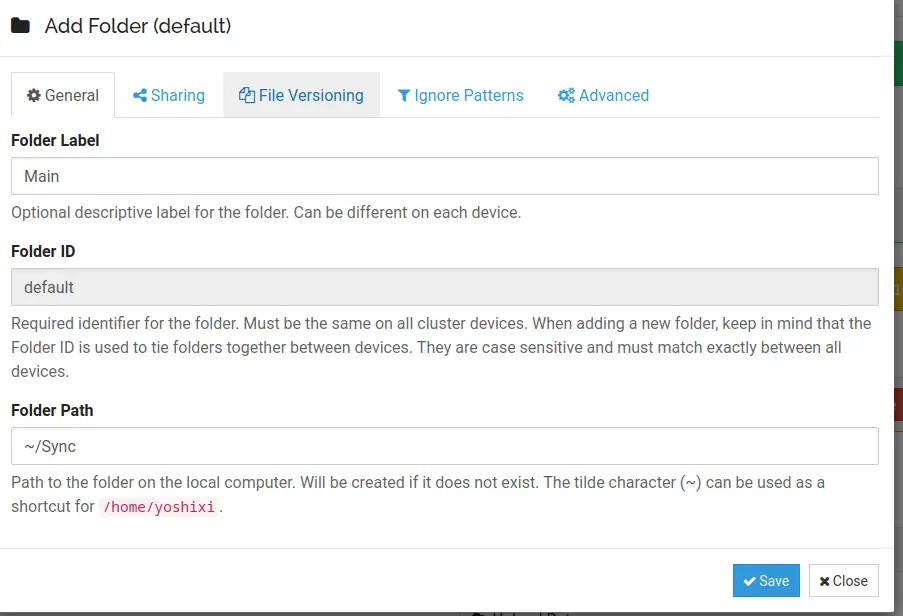The image size is (903, 616).
Task: Click the folder icon in the dialog header
Action: coord(20,26)
